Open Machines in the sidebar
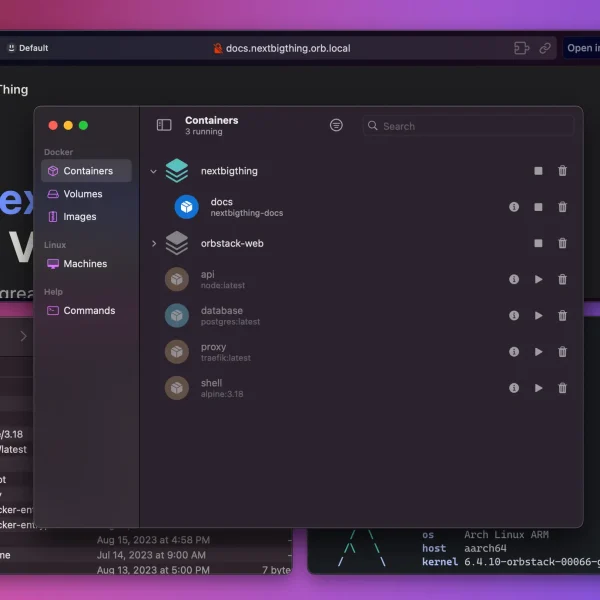Image resolution: width=600 pixels, height=600 pixels. (86, 264)
